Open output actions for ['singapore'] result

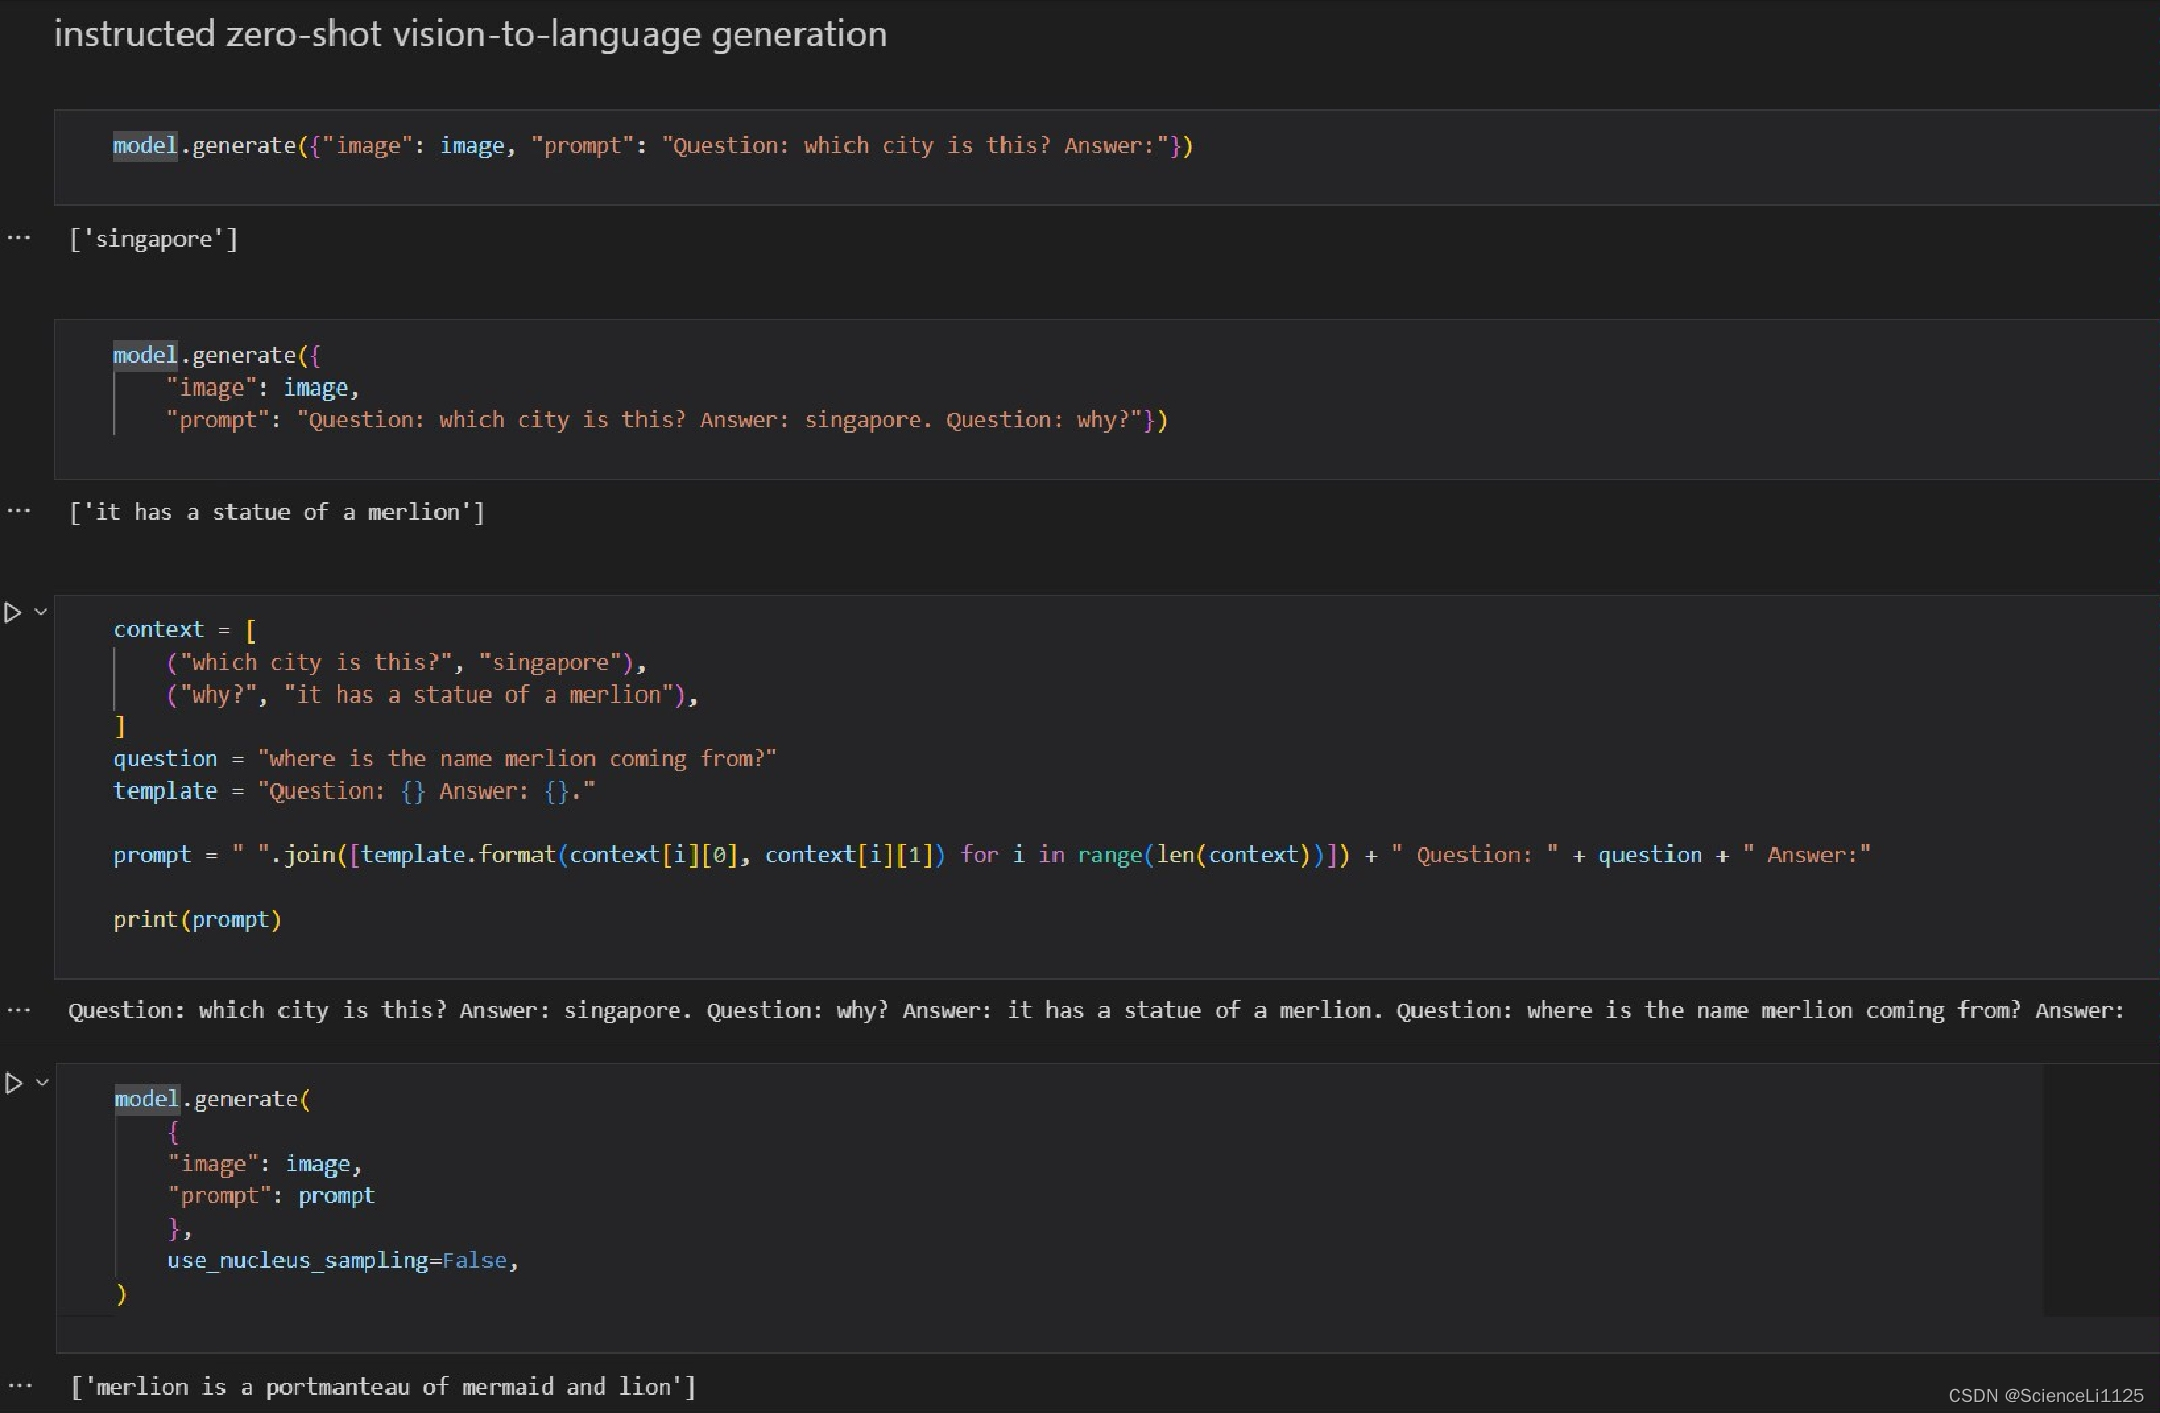pyautogui.click(x=19, y=238)
